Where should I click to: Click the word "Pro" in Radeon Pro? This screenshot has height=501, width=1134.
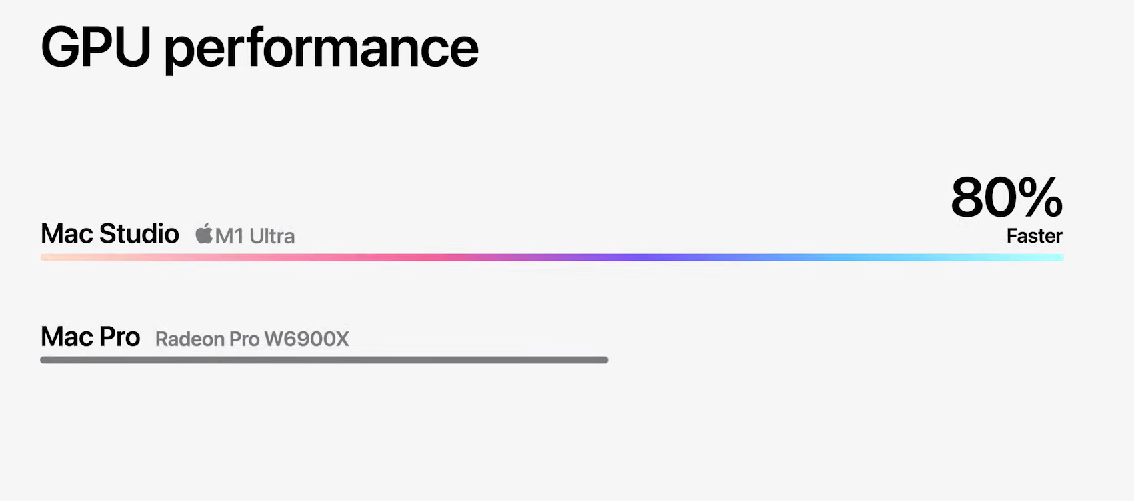(244, 339)
